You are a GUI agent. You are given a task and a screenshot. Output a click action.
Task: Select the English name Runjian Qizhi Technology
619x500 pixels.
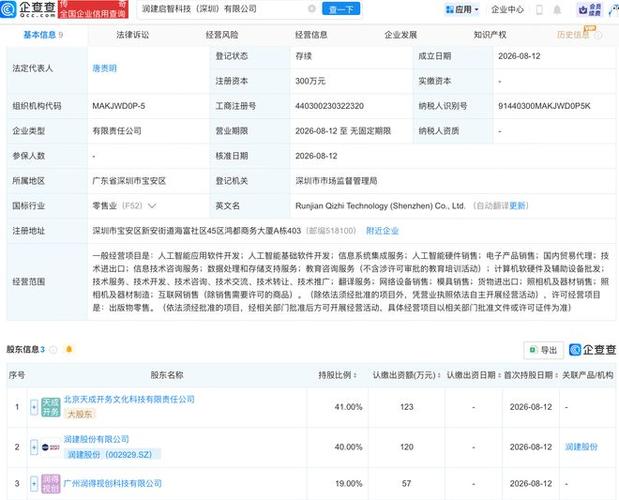380,206
